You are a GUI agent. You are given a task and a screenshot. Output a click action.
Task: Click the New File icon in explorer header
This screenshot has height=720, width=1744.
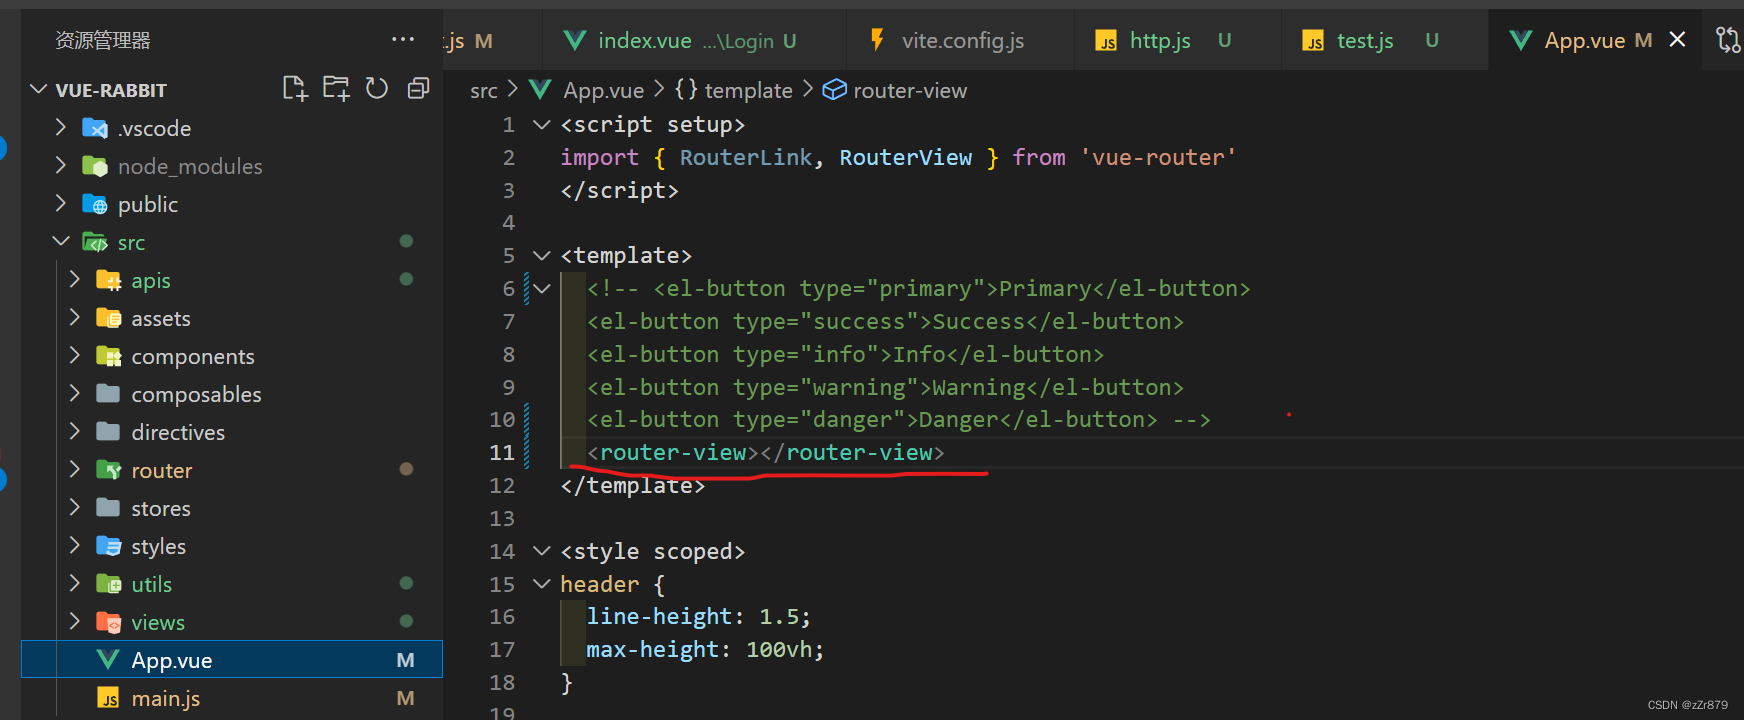294,89
